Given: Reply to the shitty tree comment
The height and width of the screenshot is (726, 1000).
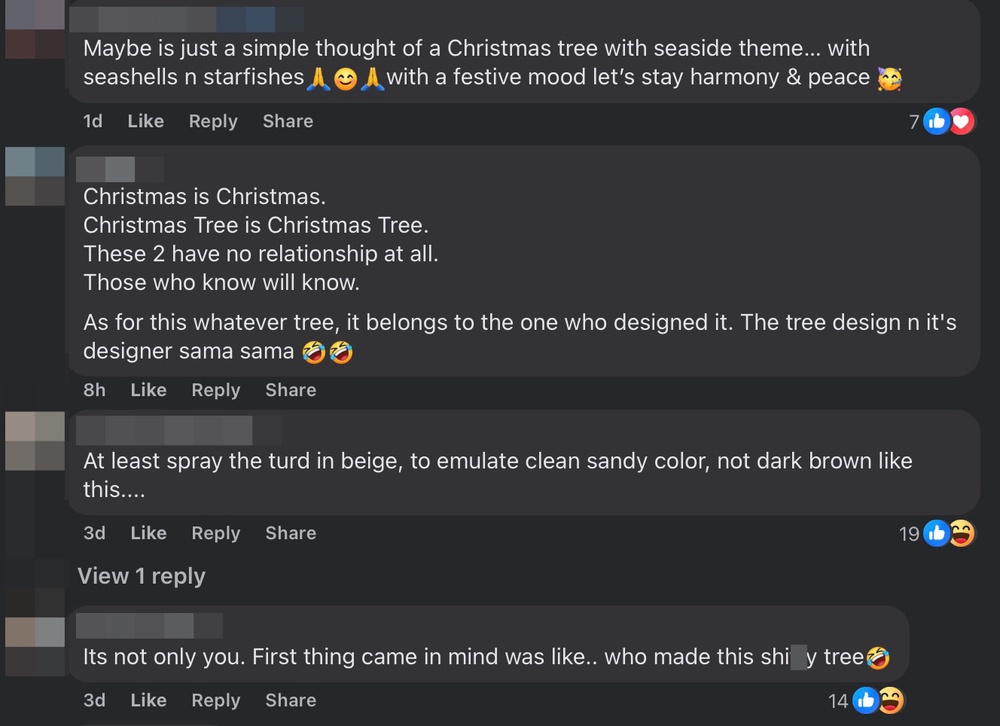Looking at the screenshot, I should (x=216, y=700).
